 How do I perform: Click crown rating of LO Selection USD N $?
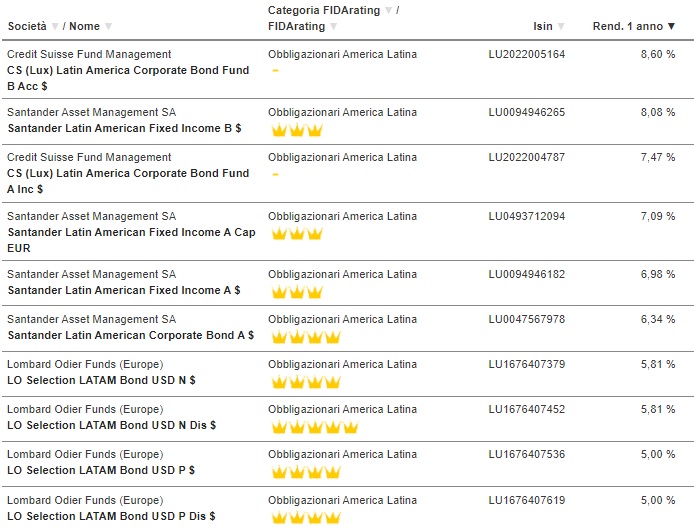pos(306,382)
